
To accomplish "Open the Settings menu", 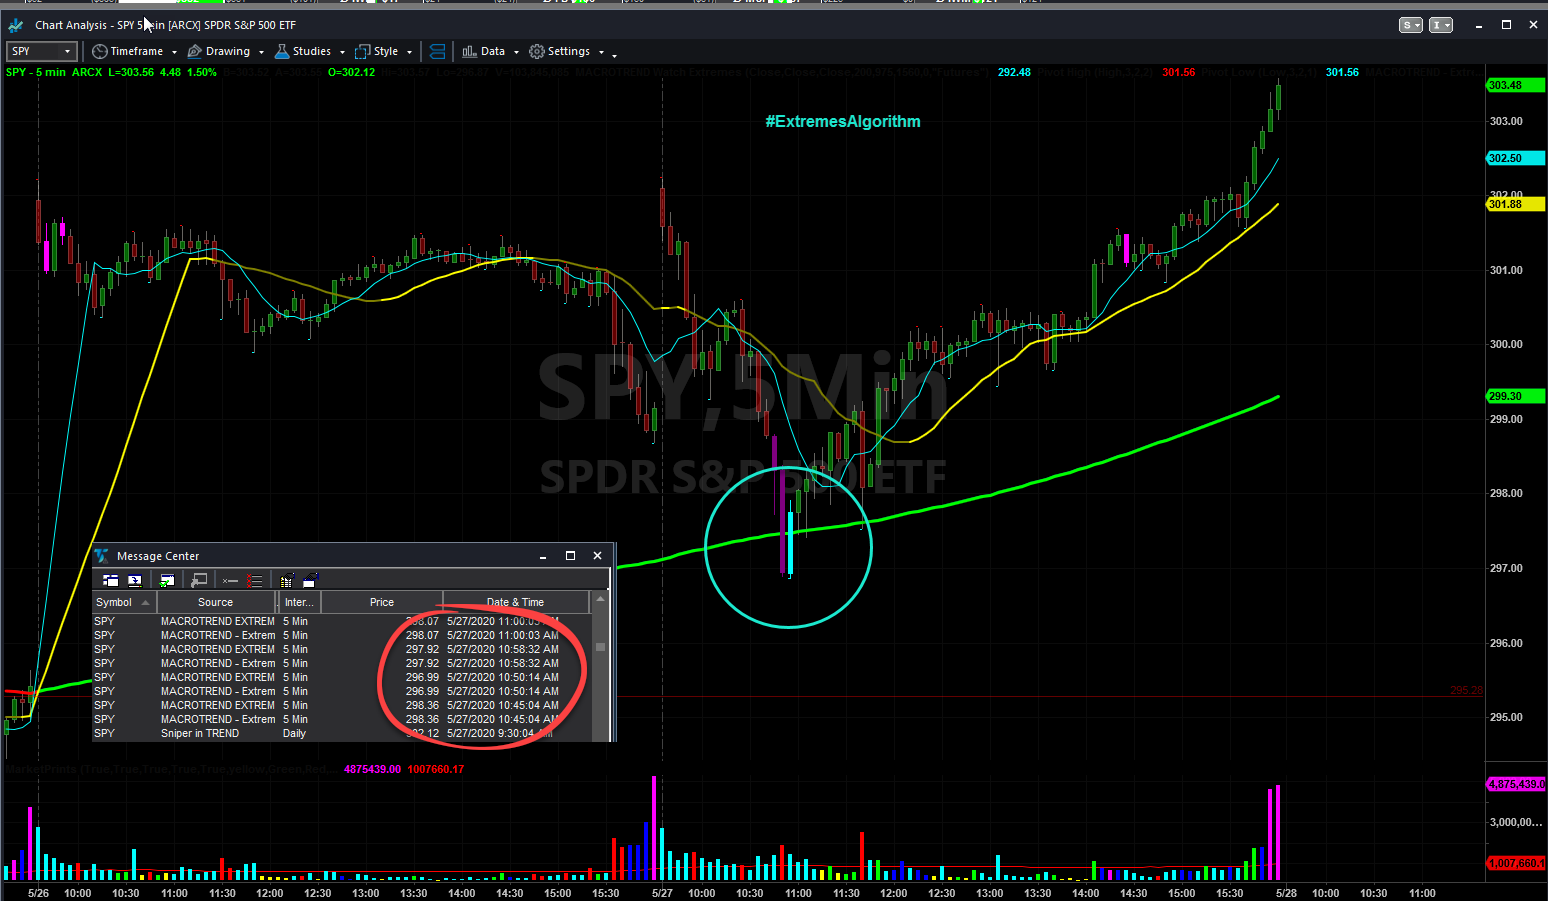I will (x=563, y=51).
